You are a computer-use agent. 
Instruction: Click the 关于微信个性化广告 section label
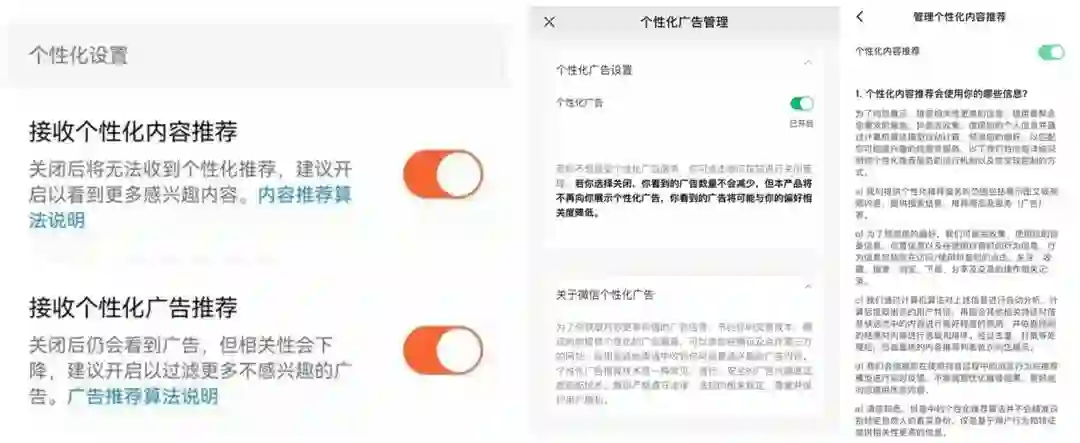point(605,295)
